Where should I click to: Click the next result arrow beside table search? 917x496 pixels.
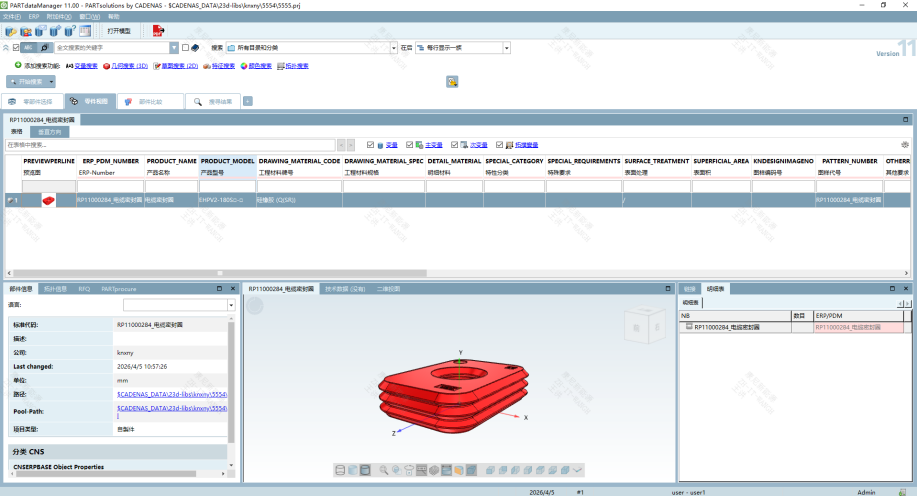point(351,144)
